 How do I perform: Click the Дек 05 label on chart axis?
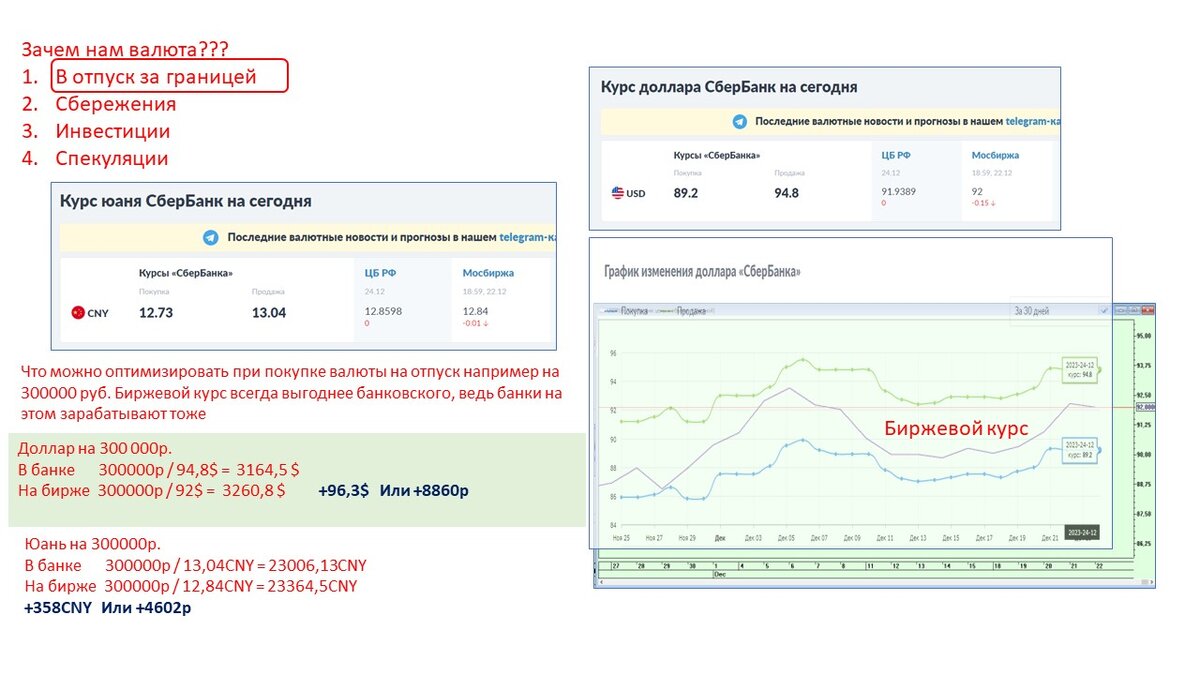point(788,538)
